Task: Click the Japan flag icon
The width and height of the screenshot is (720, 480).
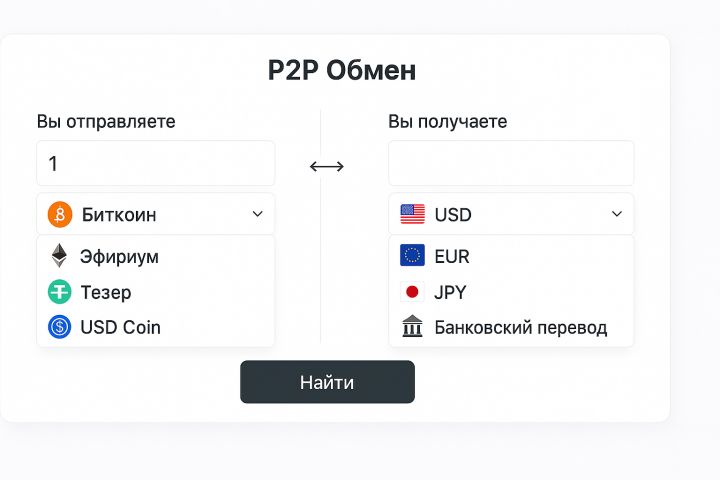Action: (x=412, y=292)
